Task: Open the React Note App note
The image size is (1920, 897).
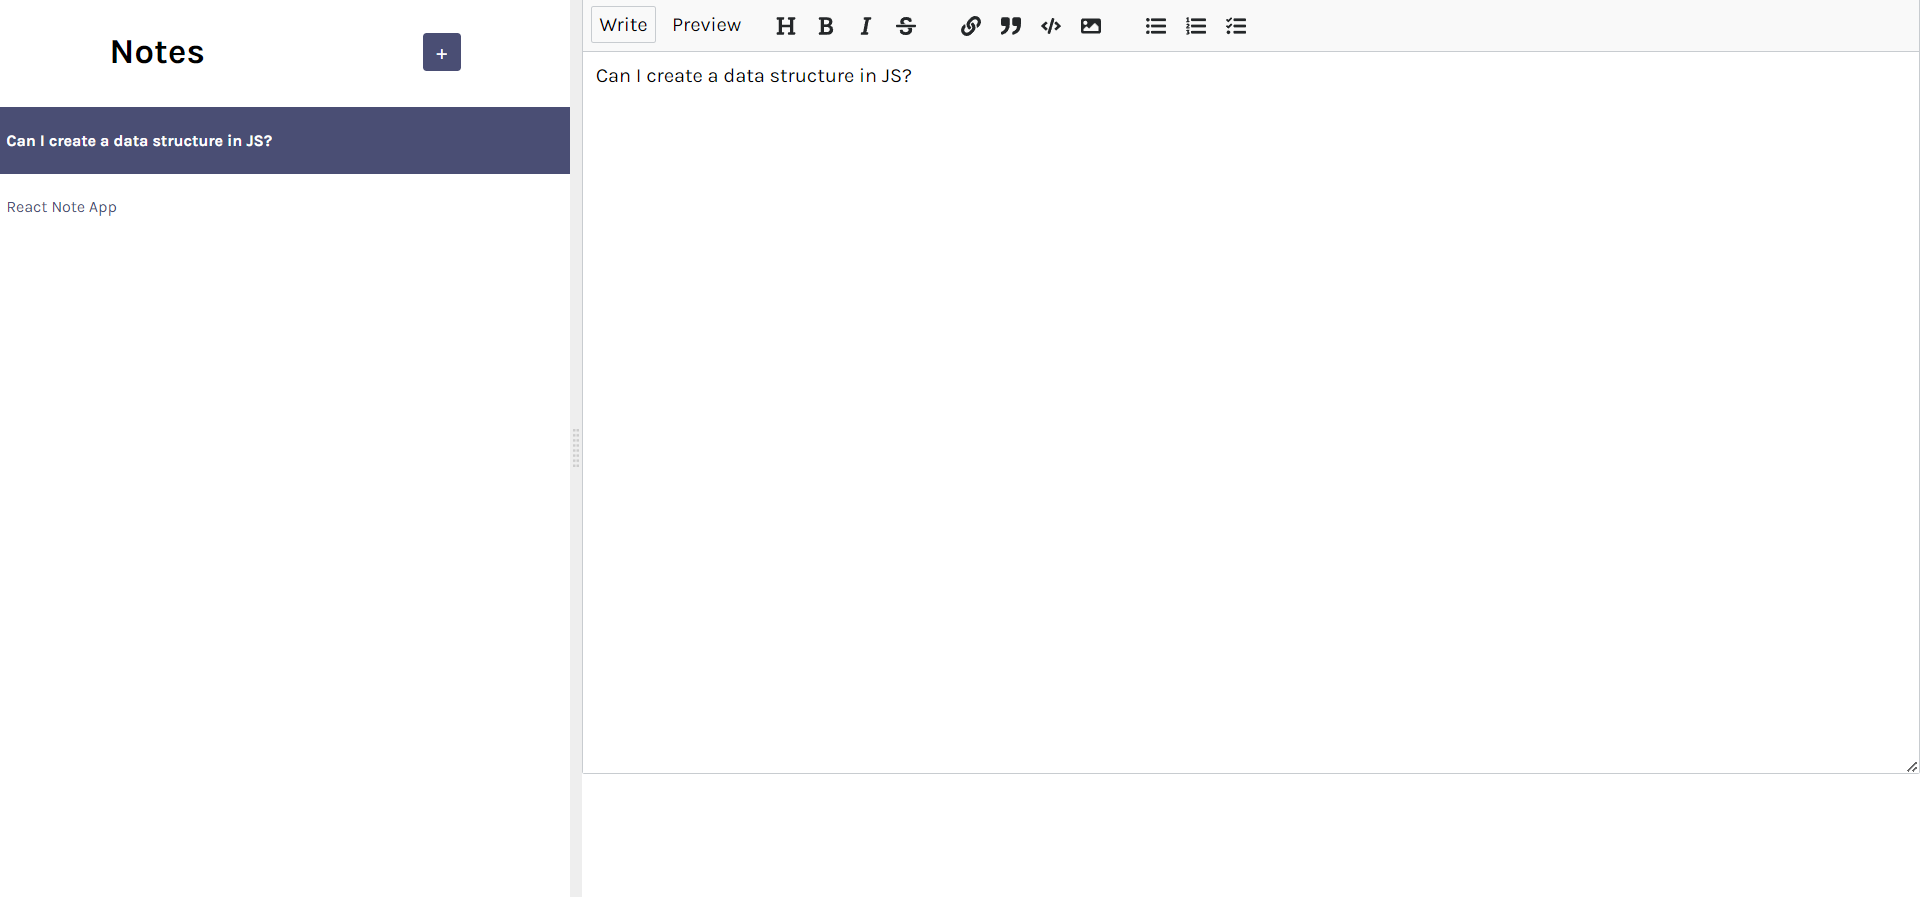Action: (62, 207)
